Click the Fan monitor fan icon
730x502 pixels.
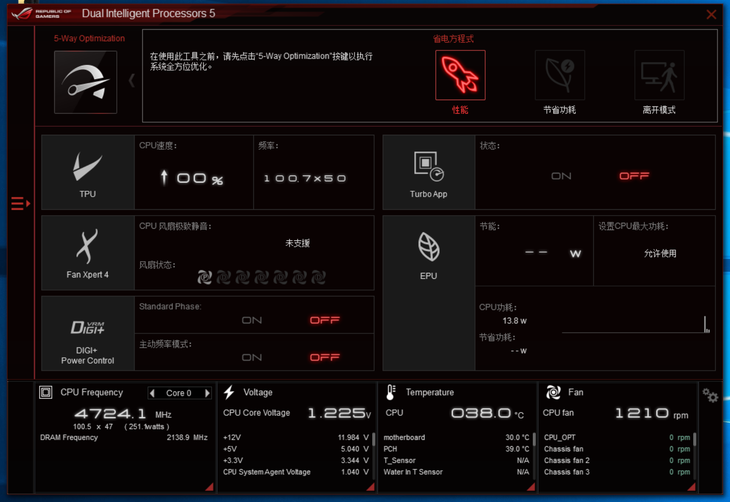pos(553,393)
